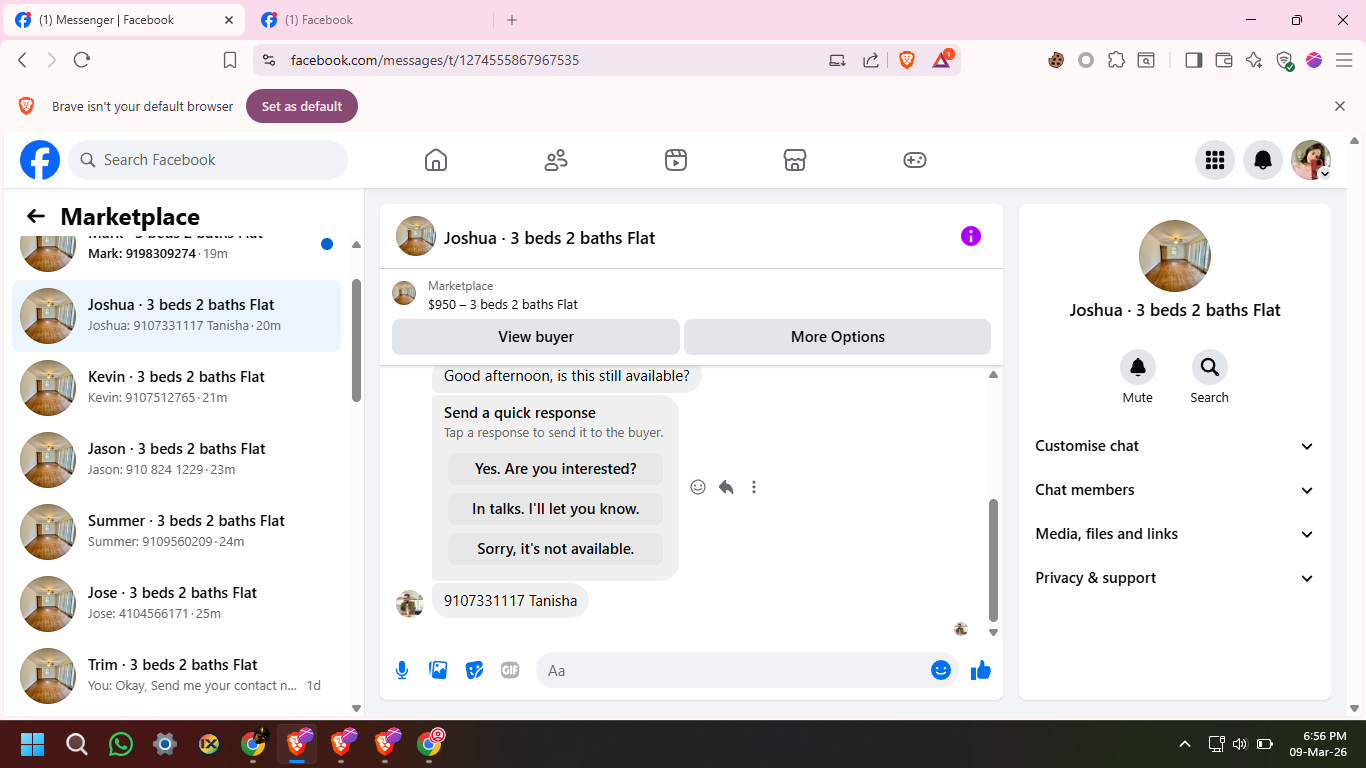Open more options three-dot on message

[x=754, y=487]
